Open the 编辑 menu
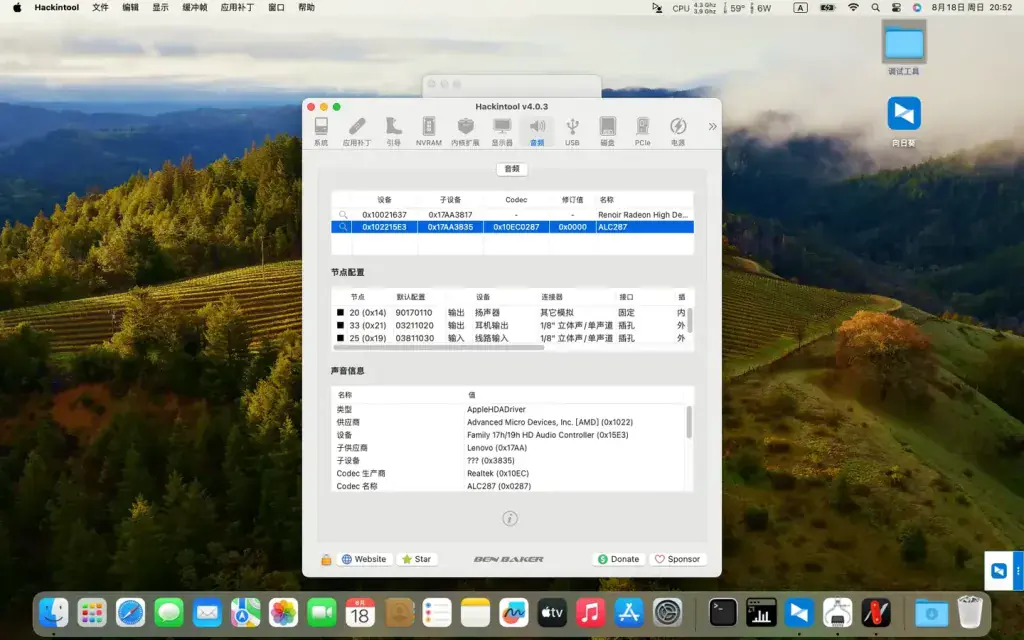Viewport: 1024px width, 640px height. pyautogui.click(x=131, y=8)
